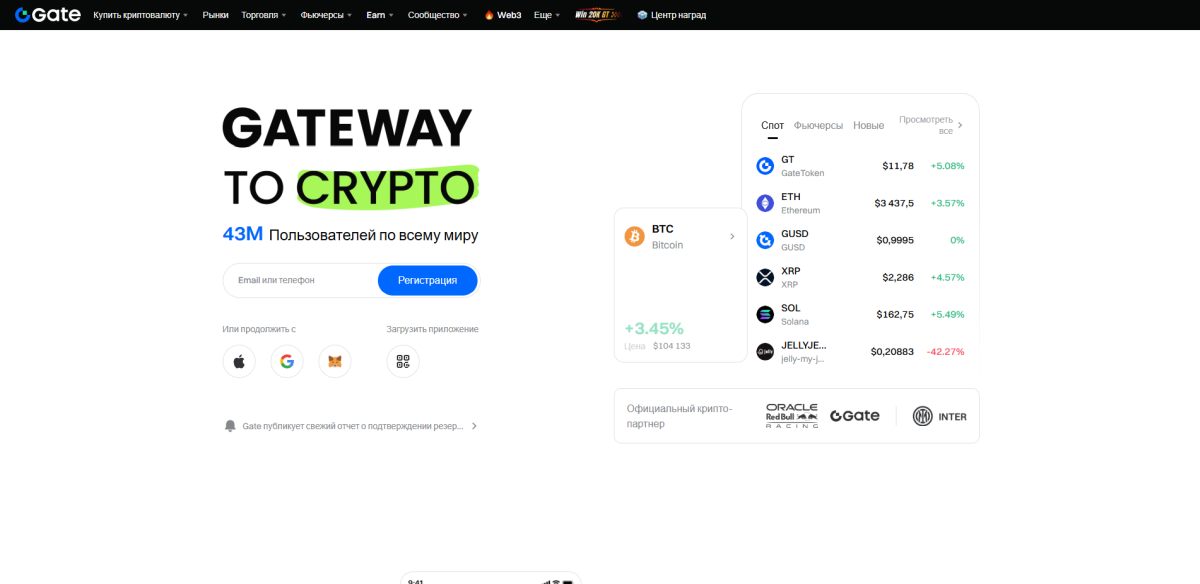
Task: Click the Gate logo in header
Action: click(x=48, y=15)
